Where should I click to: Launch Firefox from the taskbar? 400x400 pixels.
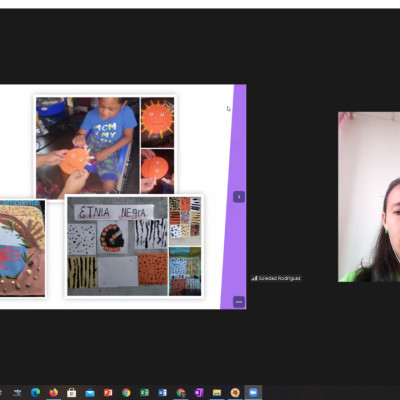point(53,392)
